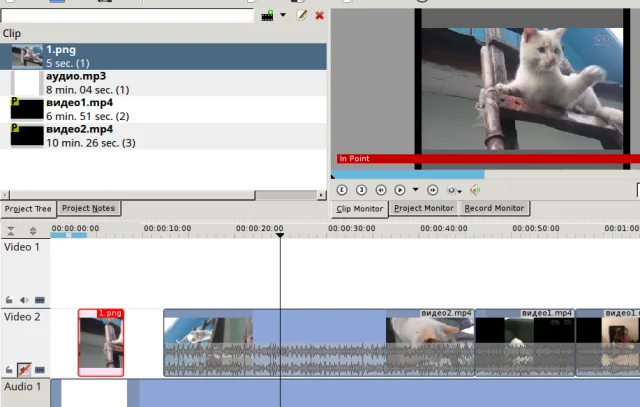Mute audio on Video 1 track
640x407 pixels.
click(24, 300)
